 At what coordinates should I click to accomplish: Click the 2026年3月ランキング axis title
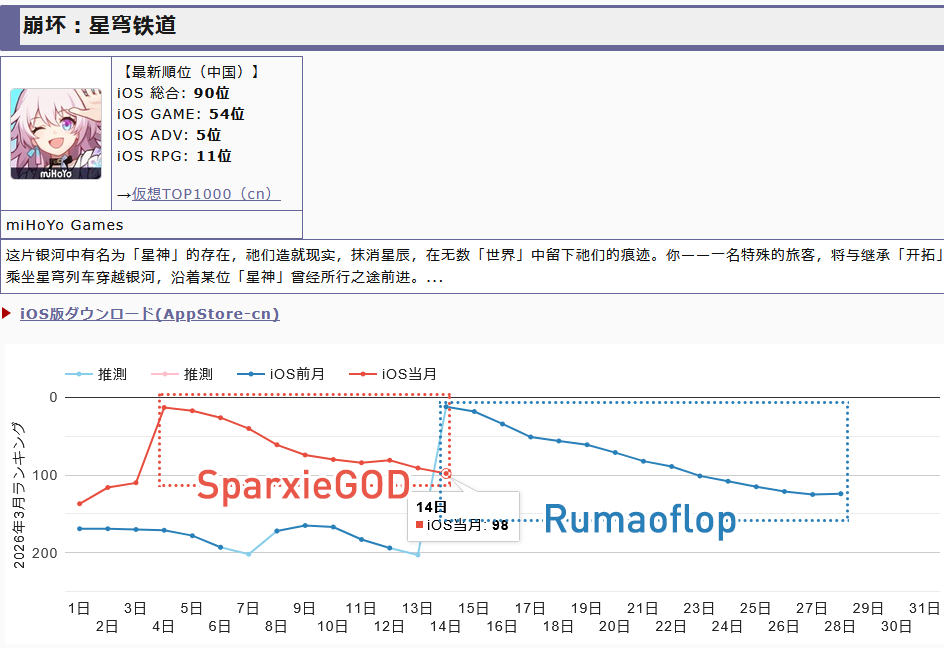[19, 494]
